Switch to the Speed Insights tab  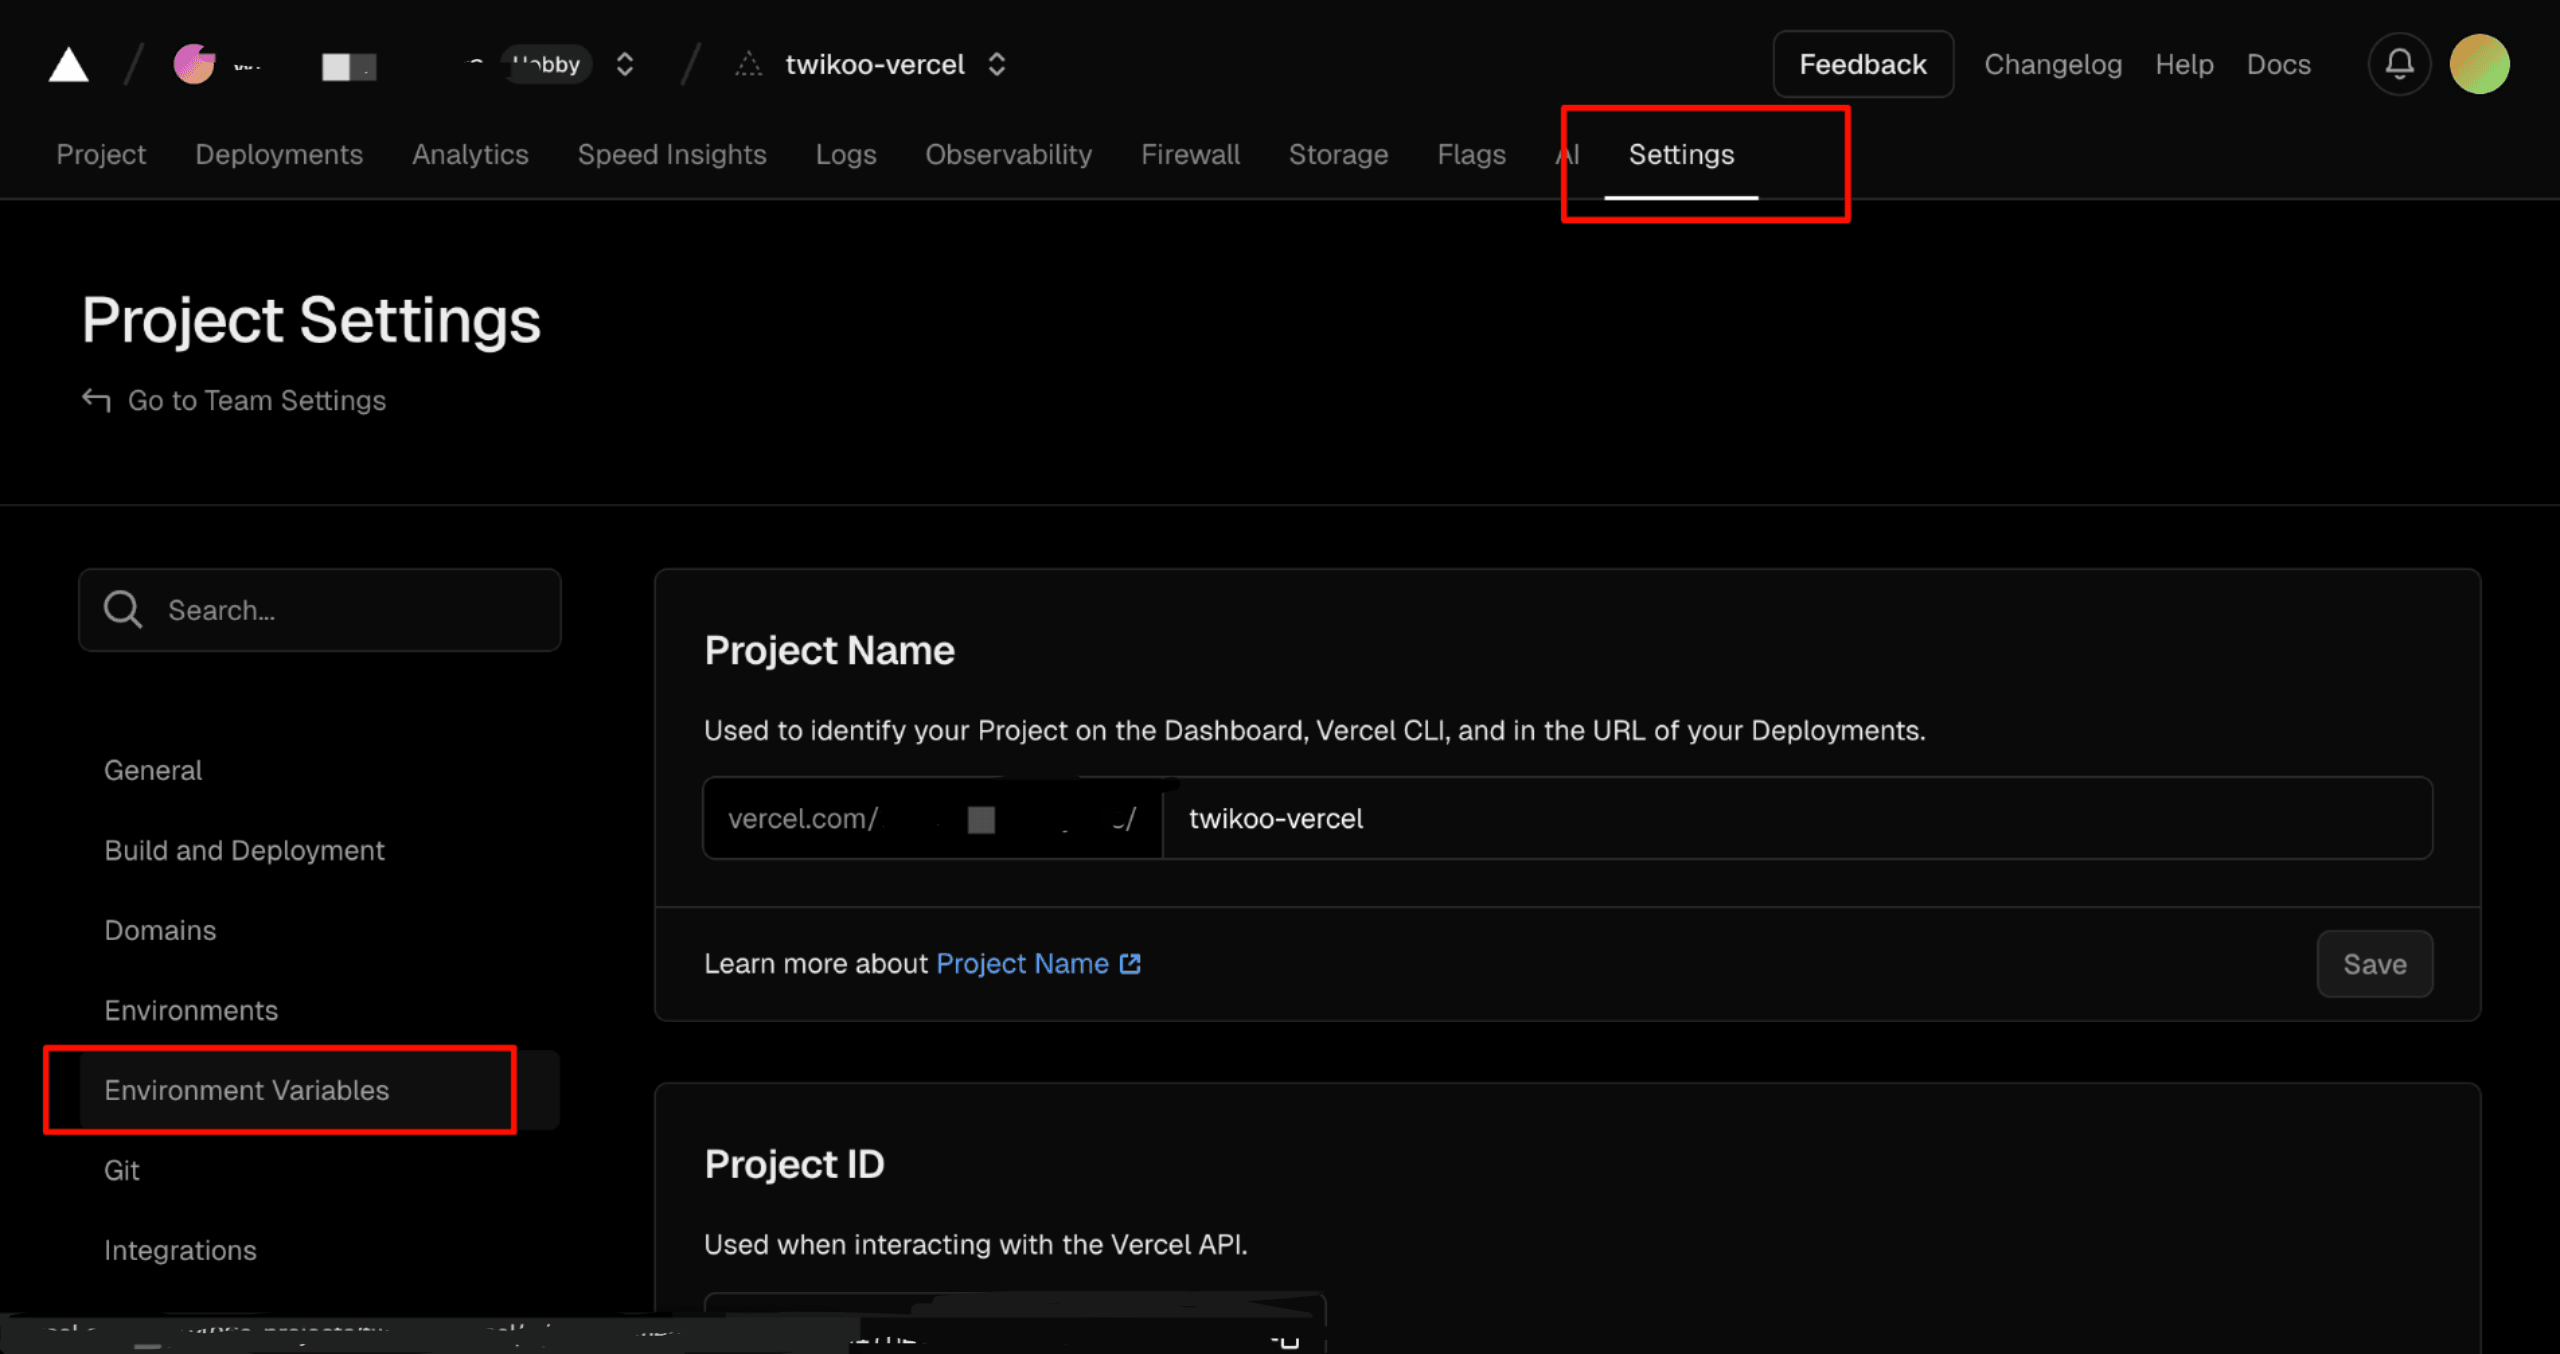pyautogui.click(x=672, y=154)
